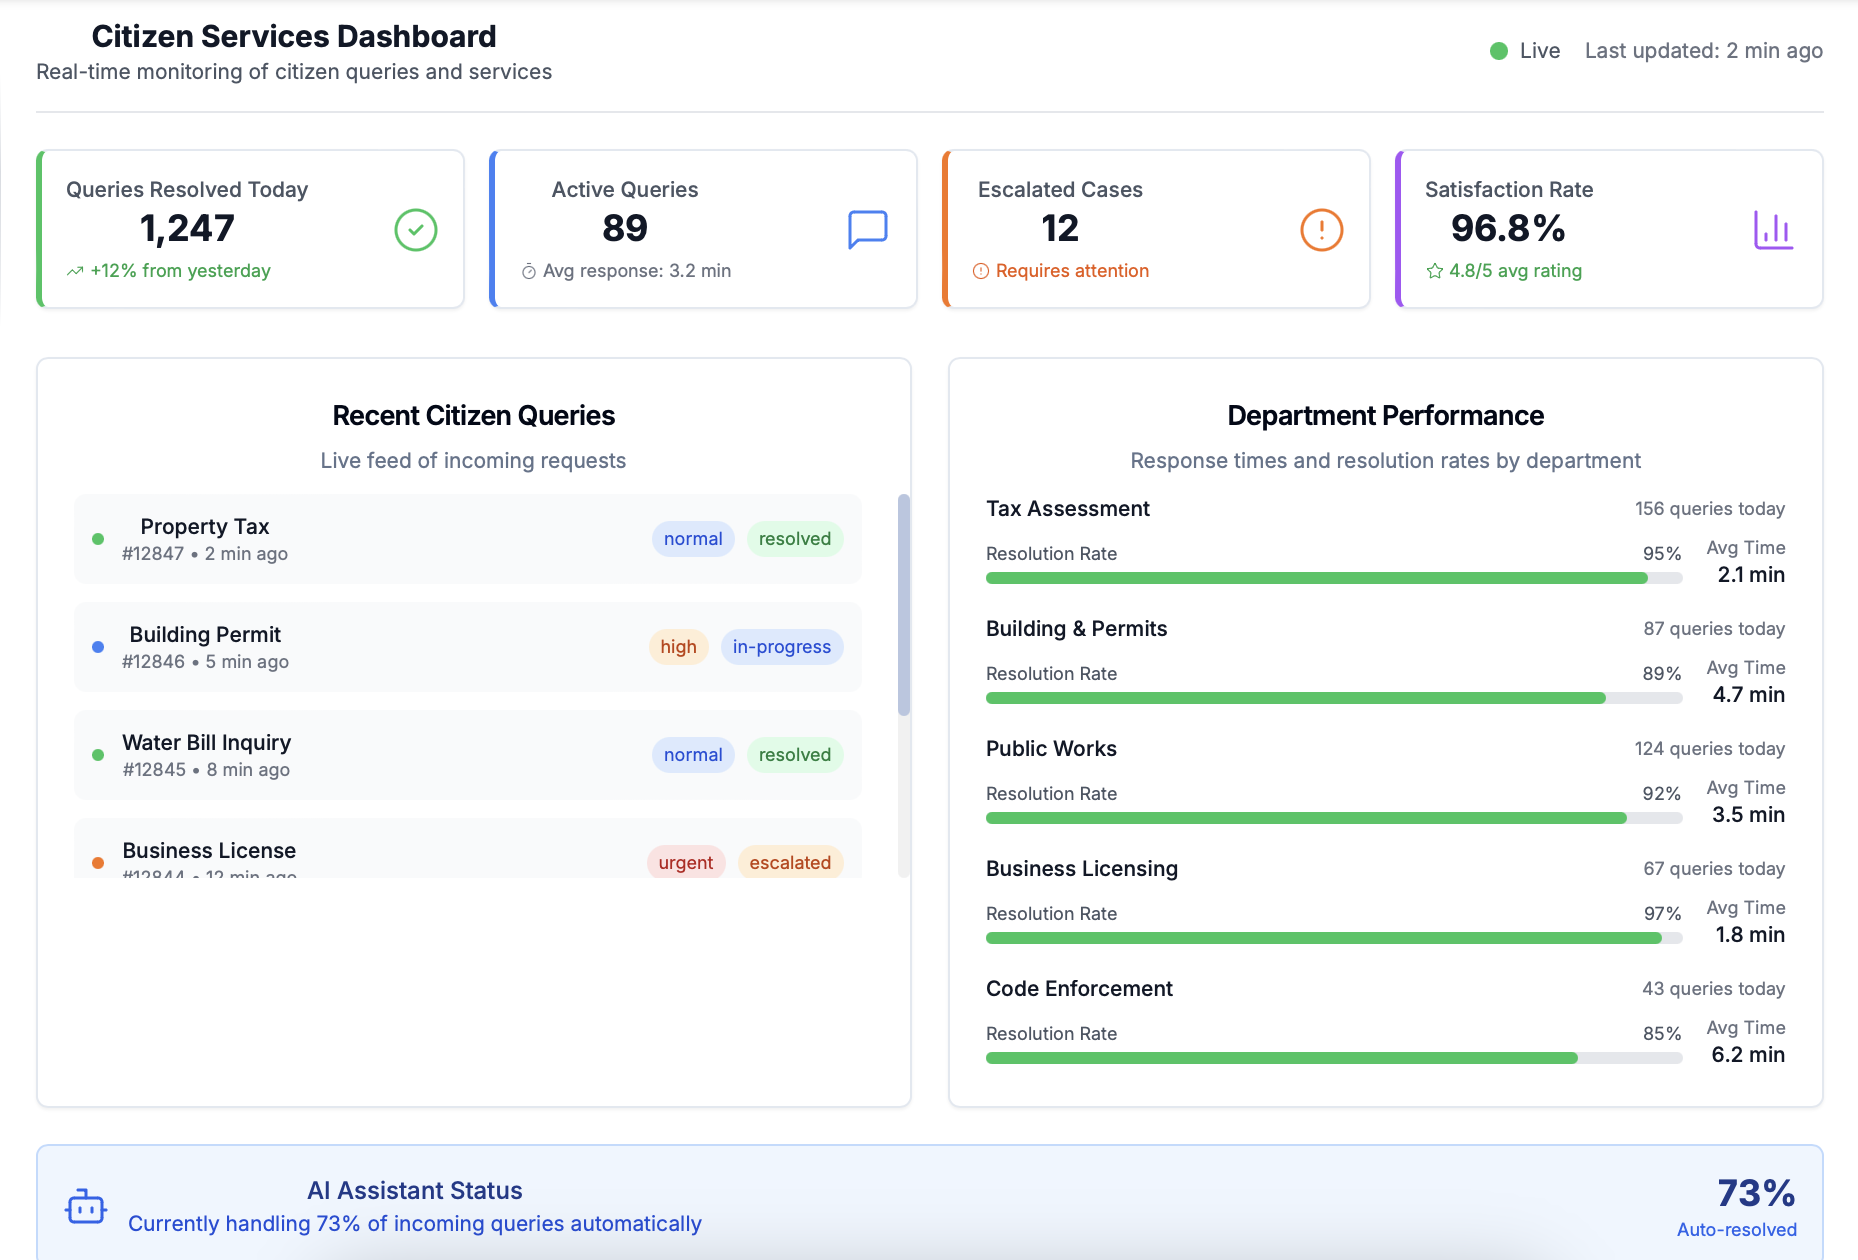Toggle the green status dot on Property Tax query
Screen dimensions: 1858x1260
pyautogui.click(x=97, y=539)
